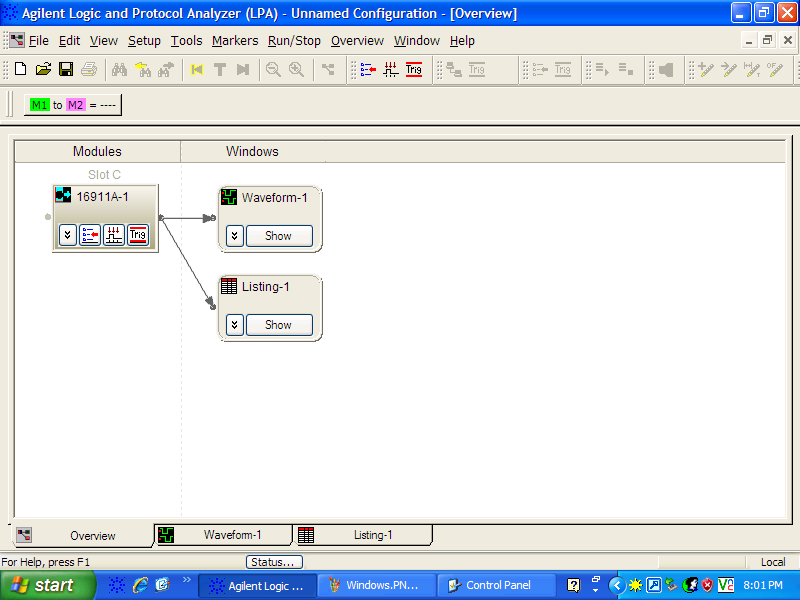Open Trigger setup icon in the main toolbar

(414, 69)
